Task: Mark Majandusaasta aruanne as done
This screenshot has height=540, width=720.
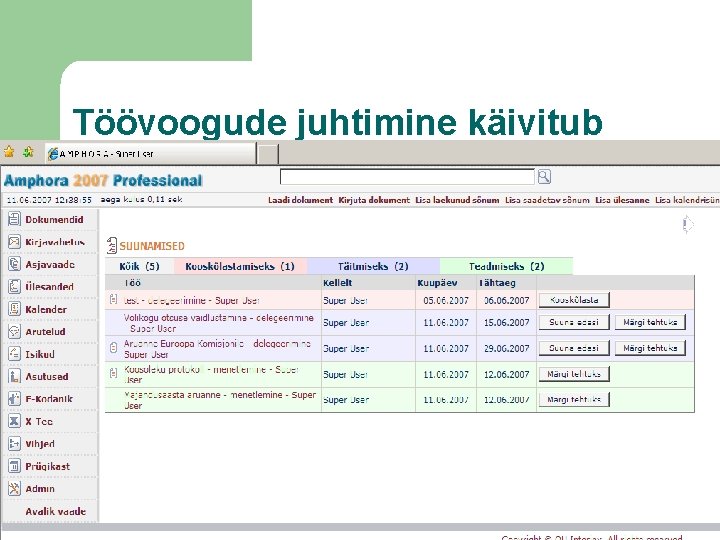Action: 574,399
